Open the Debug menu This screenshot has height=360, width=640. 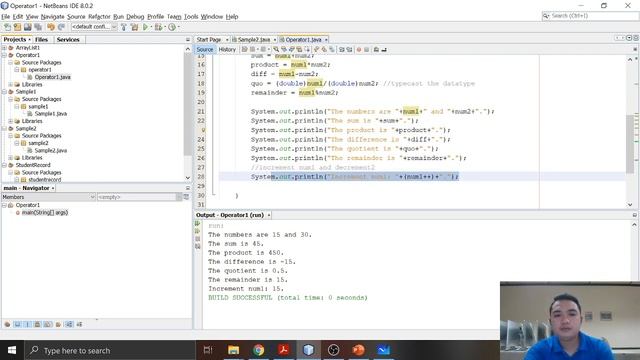pyautogui.click(x=135, y=17)
